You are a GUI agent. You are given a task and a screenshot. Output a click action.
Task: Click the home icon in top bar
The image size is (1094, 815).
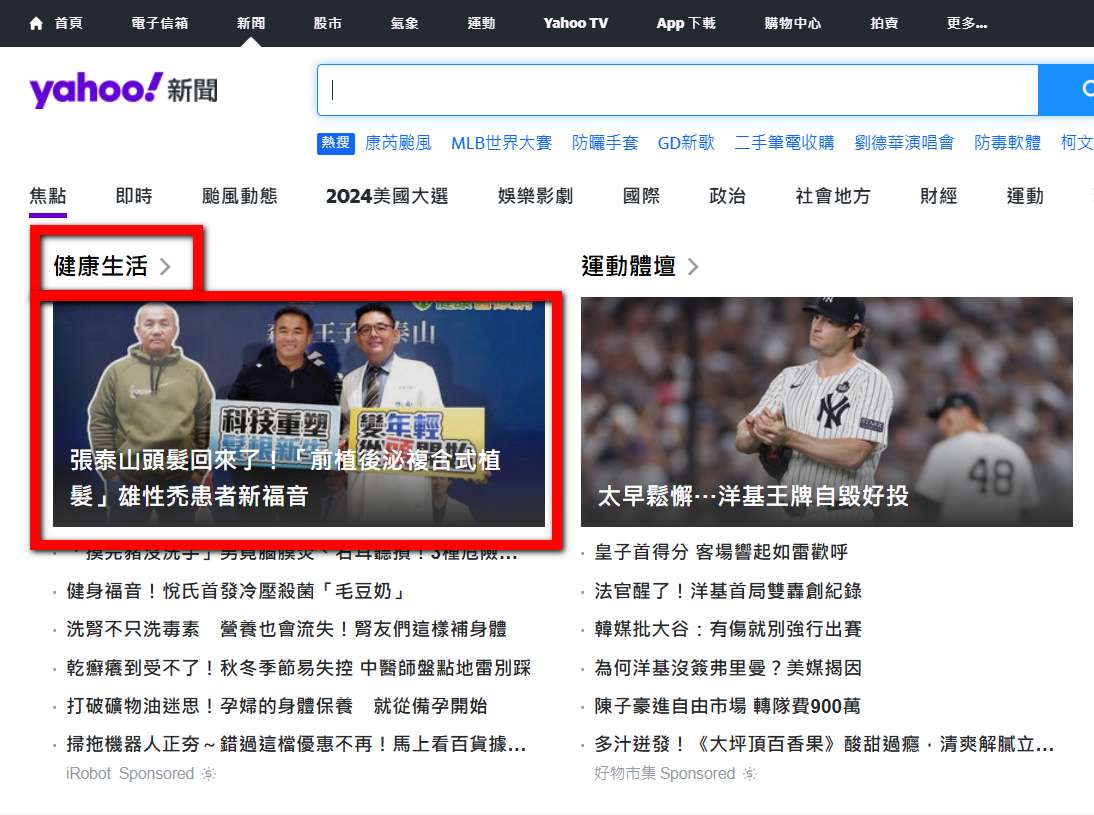click(36, 23)
